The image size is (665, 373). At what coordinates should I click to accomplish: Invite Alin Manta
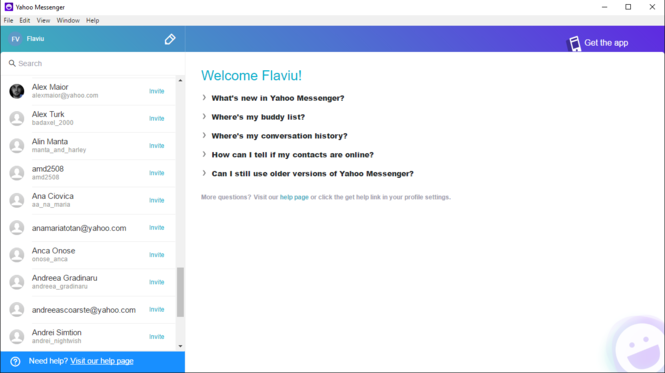tap(156, 146)
